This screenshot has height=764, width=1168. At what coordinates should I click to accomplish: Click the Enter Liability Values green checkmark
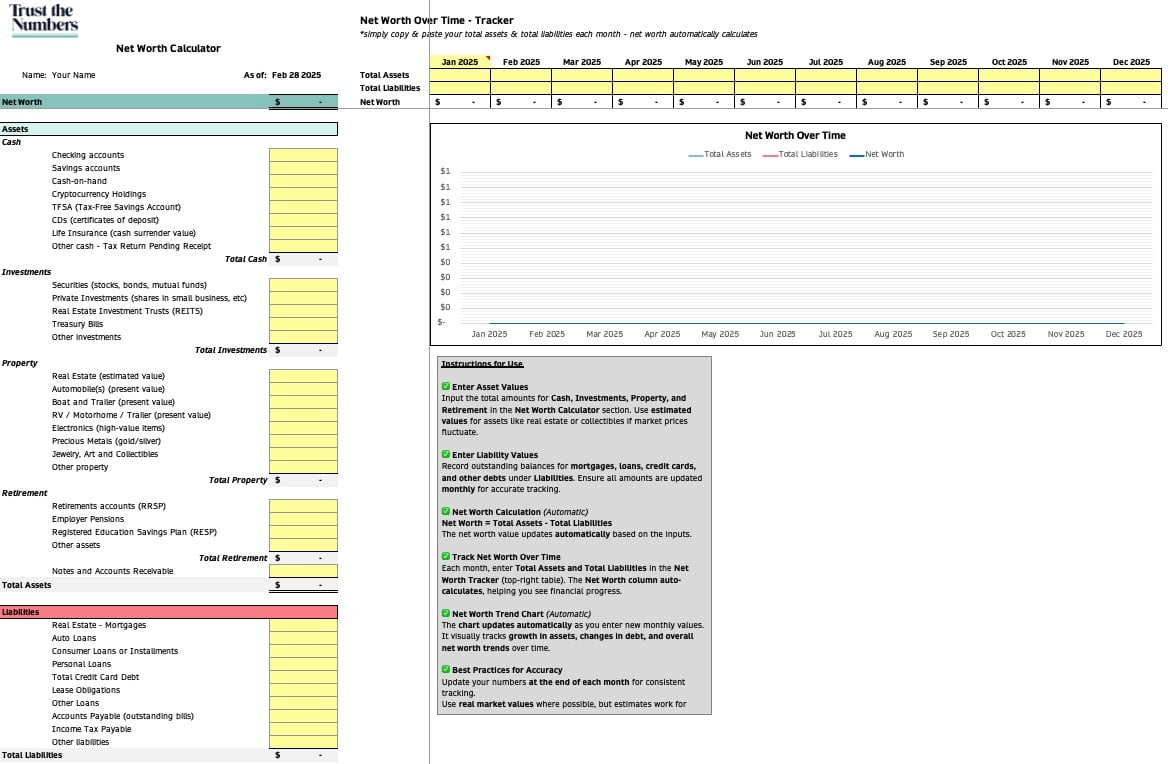click(445, 454)
